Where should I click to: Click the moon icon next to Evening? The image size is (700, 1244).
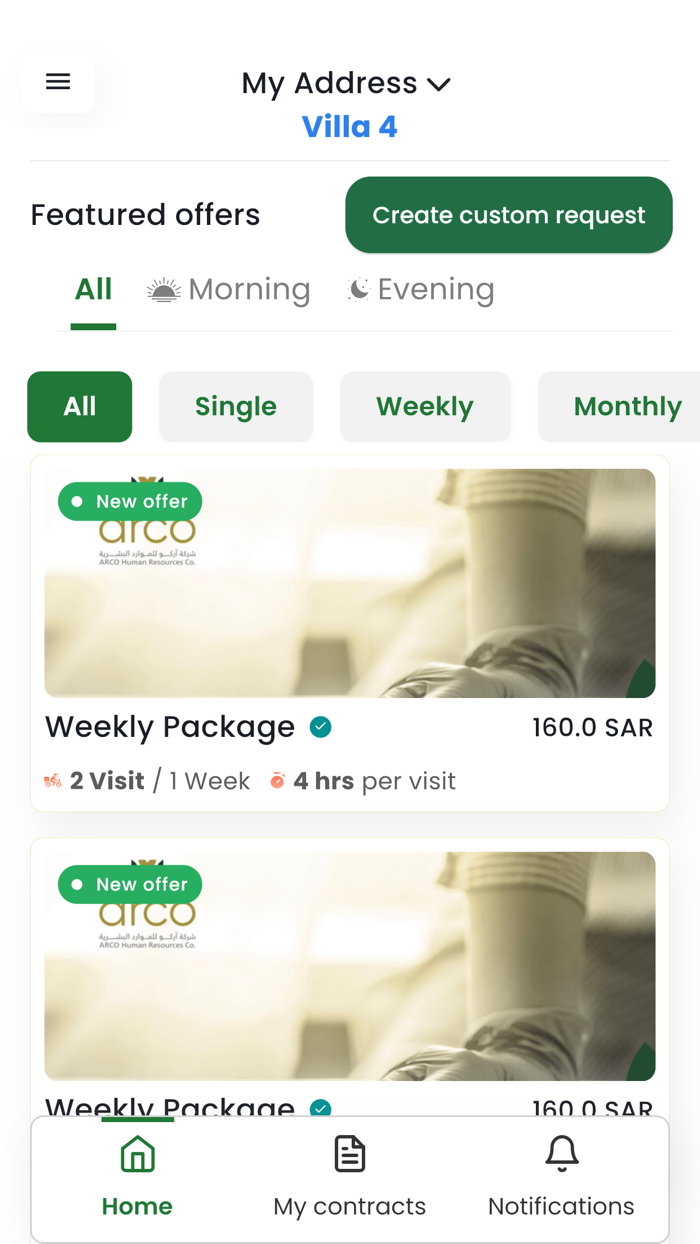tap(360, 288)
